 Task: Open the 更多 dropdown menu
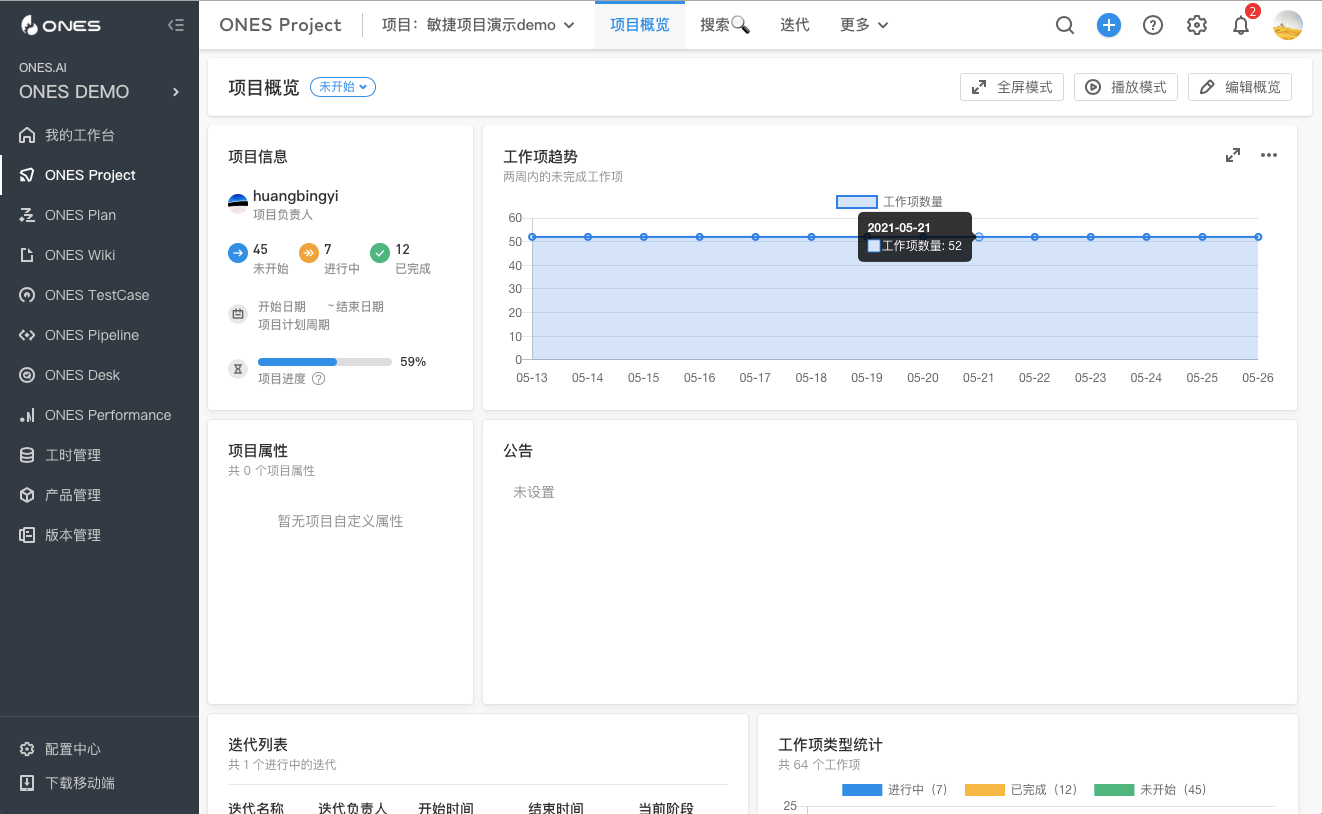tap(862, 25)
